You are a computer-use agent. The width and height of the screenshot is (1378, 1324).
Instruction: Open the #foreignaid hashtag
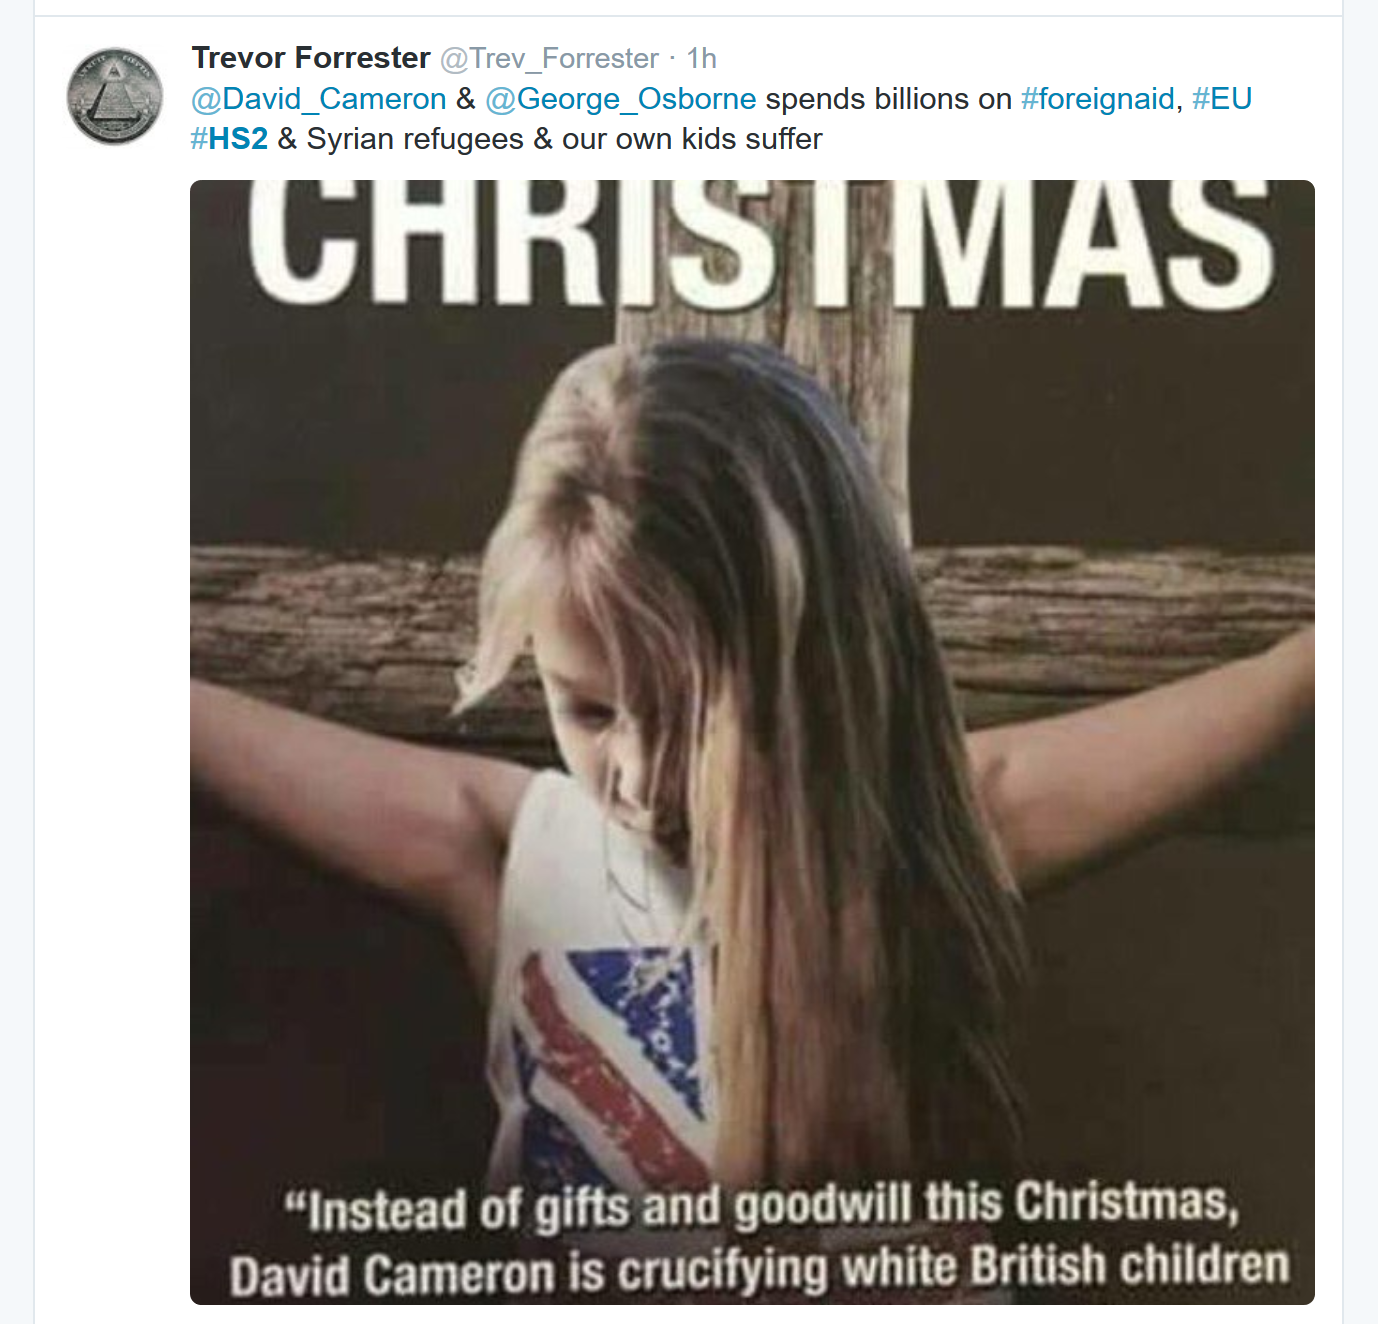coord(1097,99)
